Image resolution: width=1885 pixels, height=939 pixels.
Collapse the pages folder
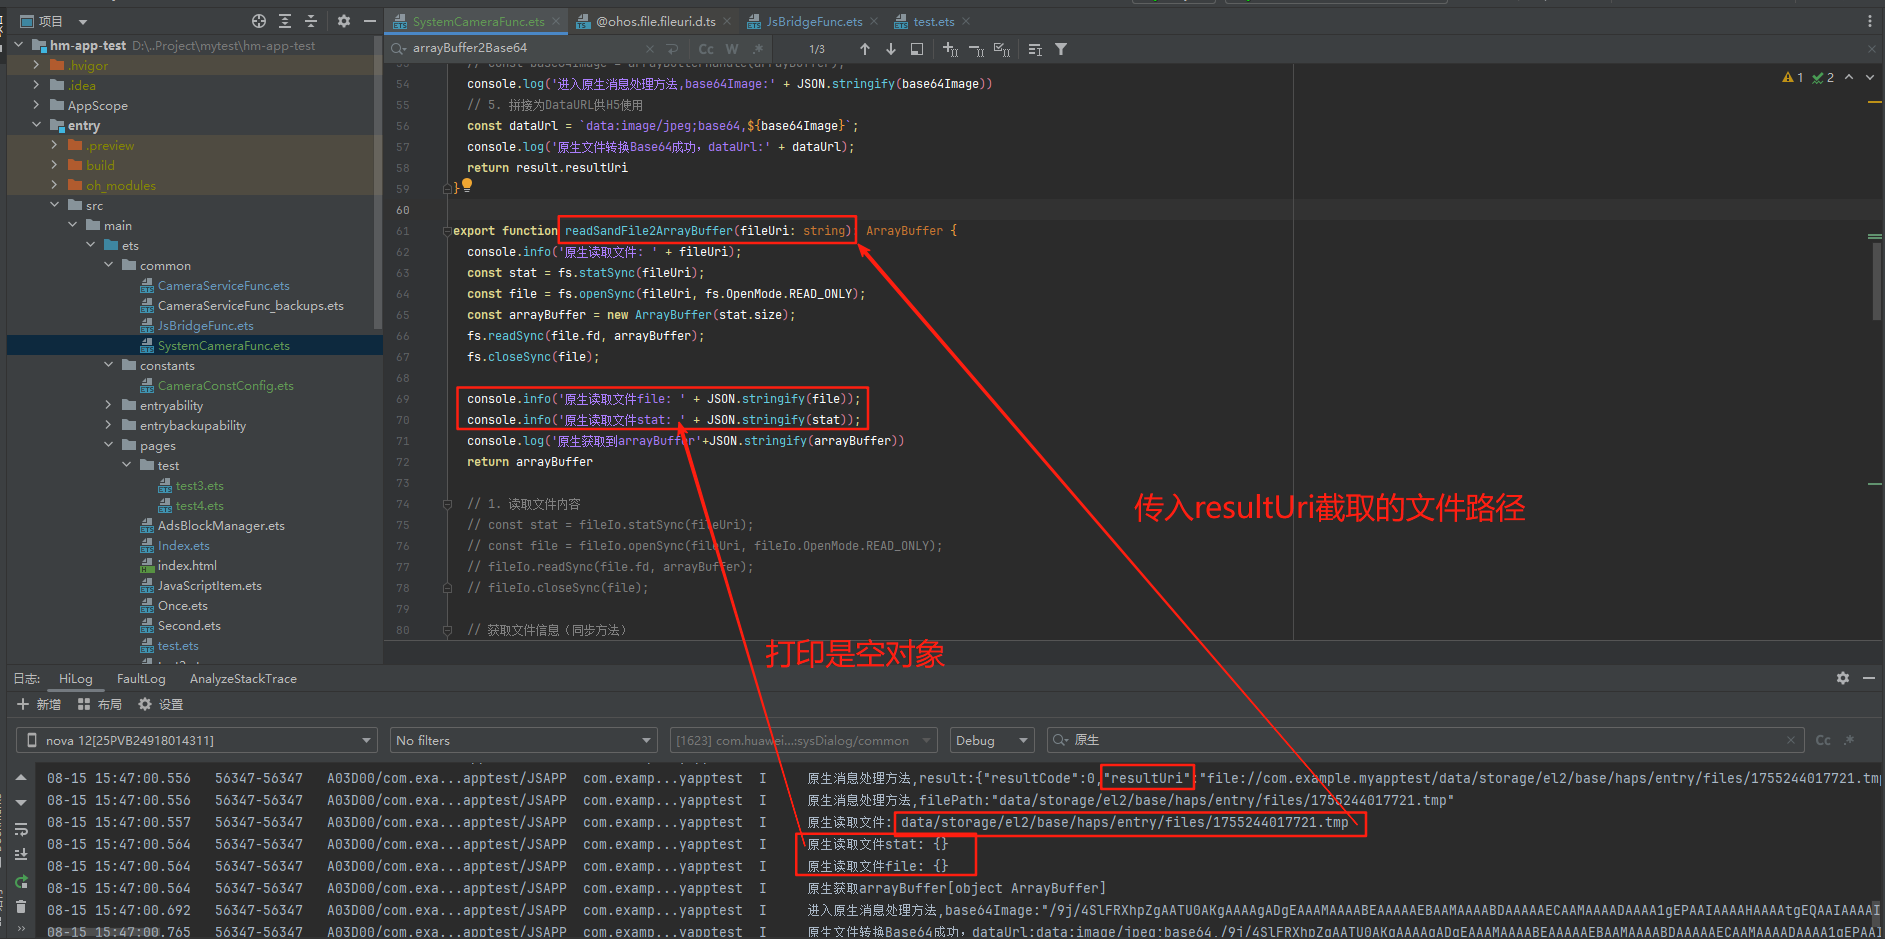108,445
